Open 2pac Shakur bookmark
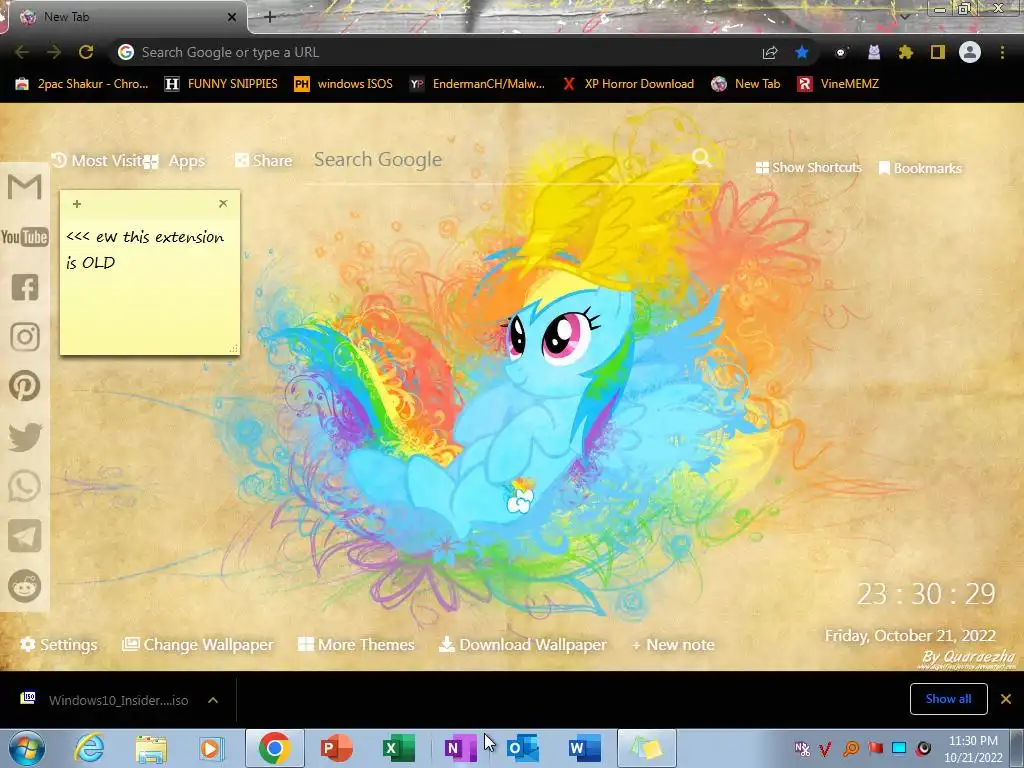Viewport: 1024px width, 768px height. [82, 84]
